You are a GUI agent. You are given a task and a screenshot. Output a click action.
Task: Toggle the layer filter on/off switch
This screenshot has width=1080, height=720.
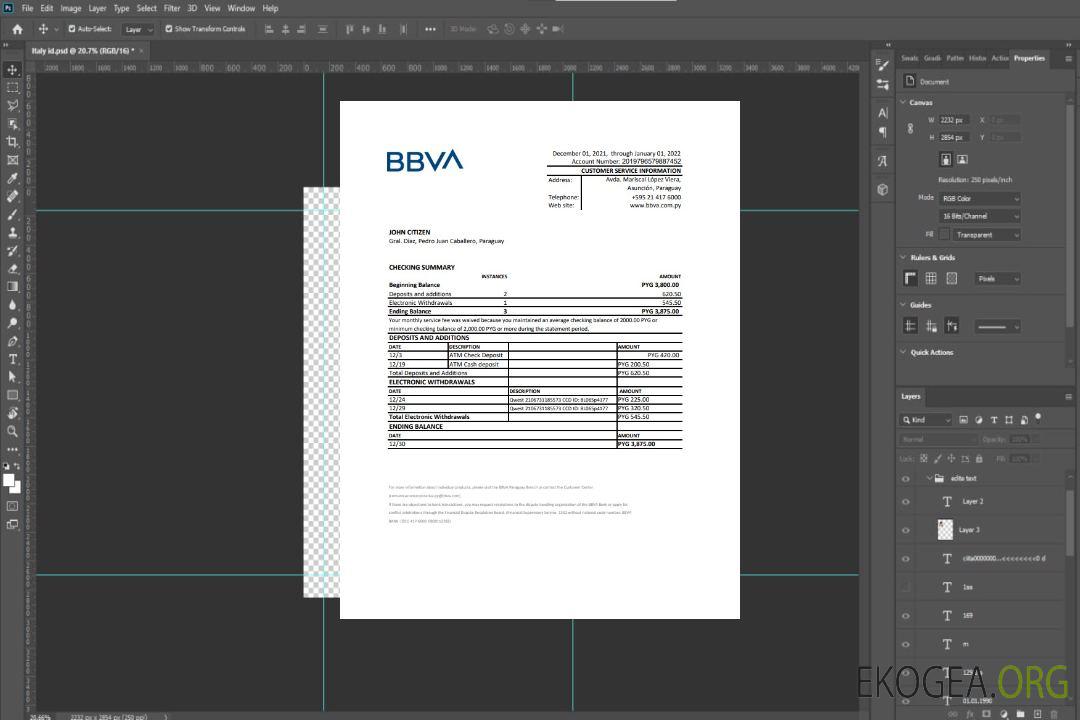pos(1038,418)
